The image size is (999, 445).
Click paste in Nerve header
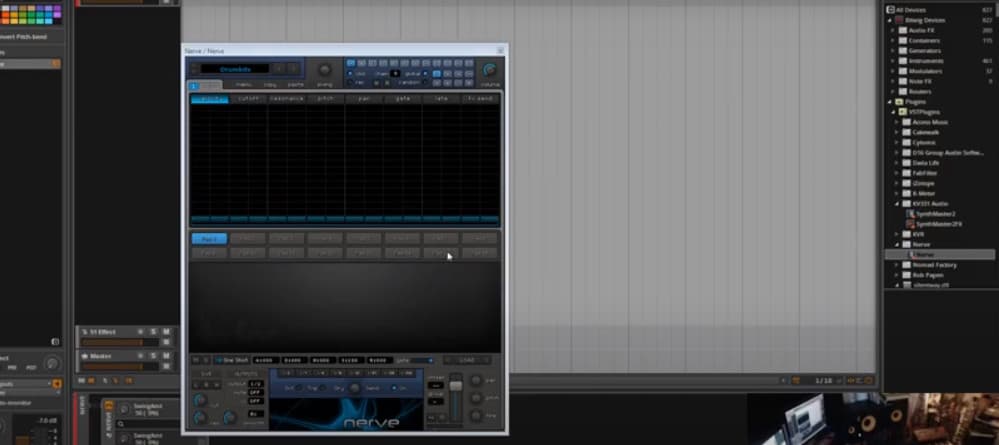coord(296,84)
